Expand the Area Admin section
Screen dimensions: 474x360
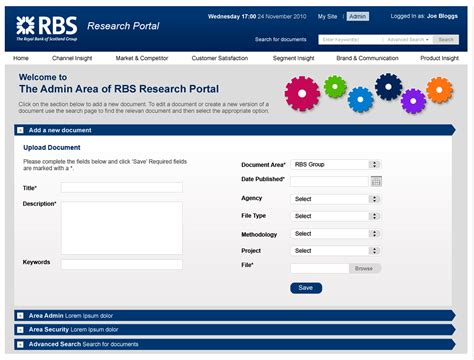tap(20, 315)
